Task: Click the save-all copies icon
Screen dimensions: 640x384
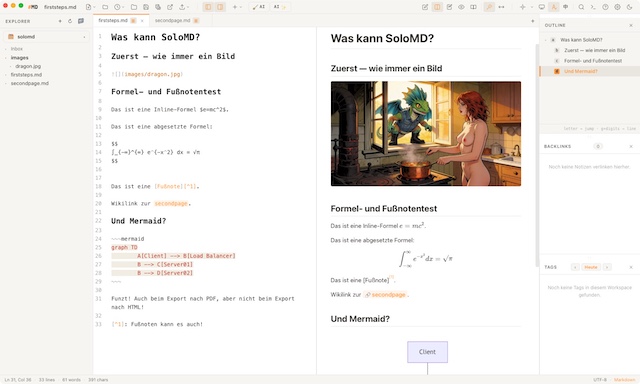Action: 158,7
